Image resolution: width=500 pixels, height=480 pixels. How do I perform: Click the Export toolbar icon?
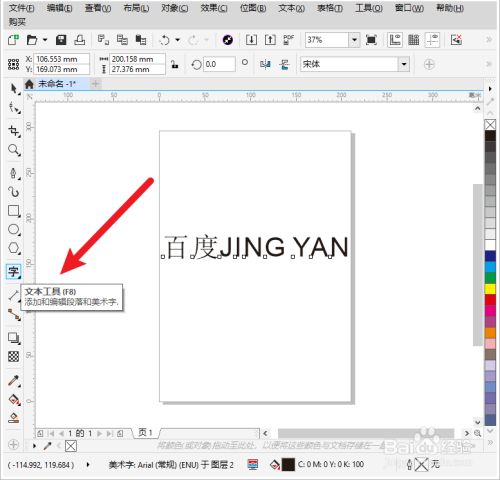click(x=270, y=40)
